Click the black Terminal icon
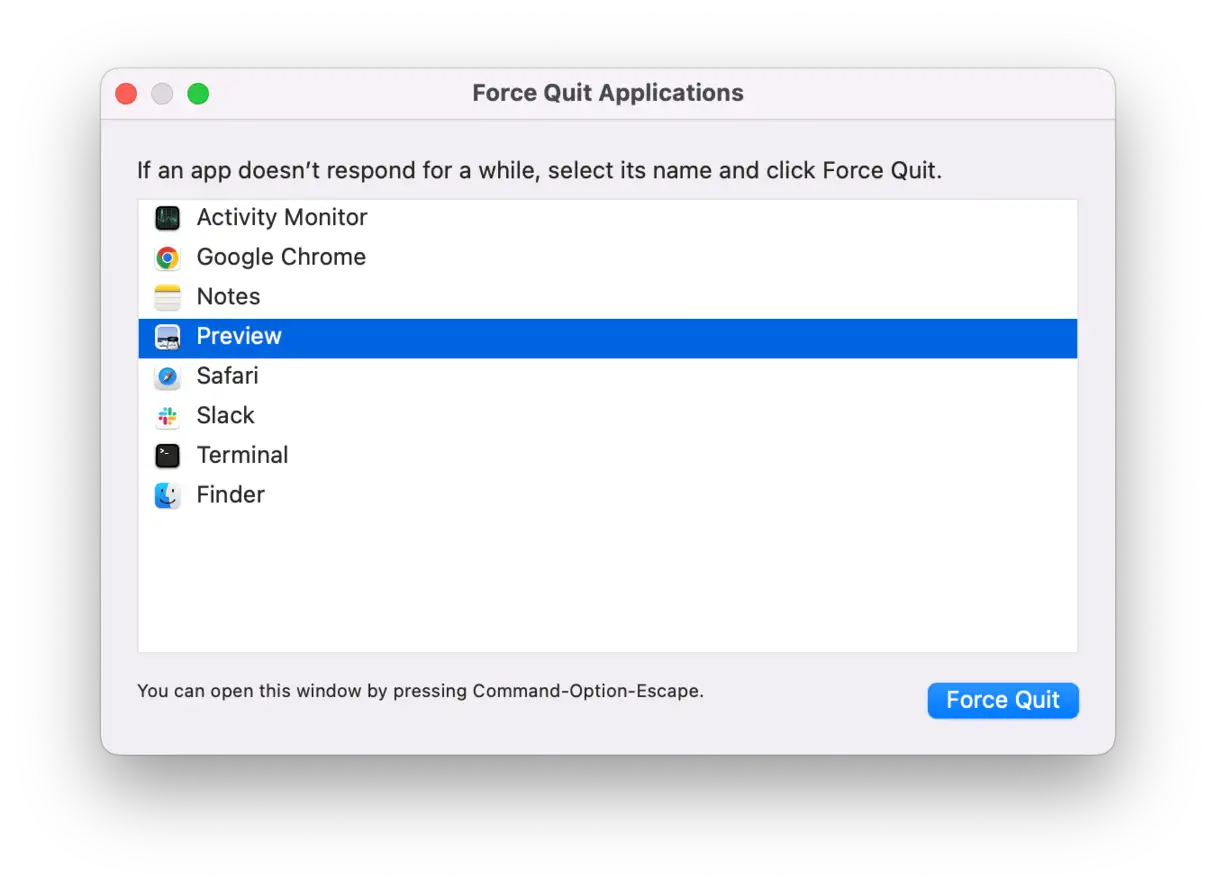The width and height of the screenshot is (1216, 888). 167,456
